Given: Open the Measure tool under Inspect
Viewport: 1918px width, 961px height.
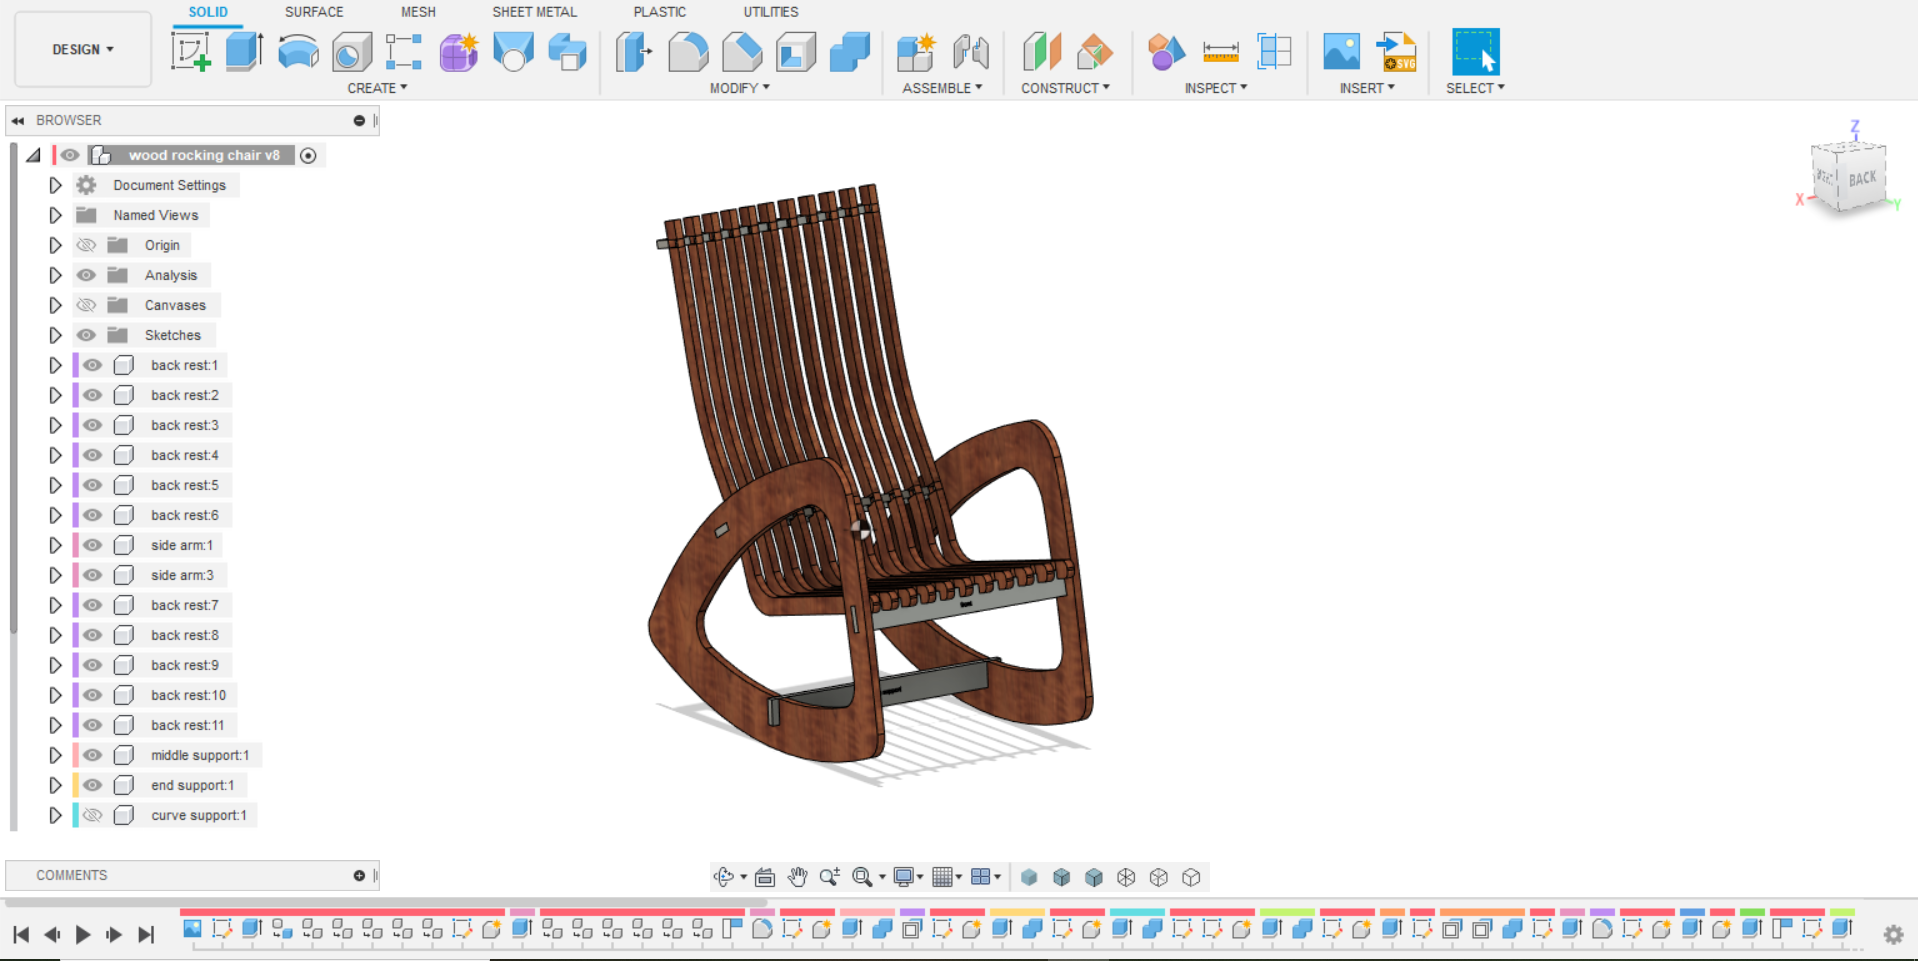Looking at the screenshot, I should coord(1222,51).
